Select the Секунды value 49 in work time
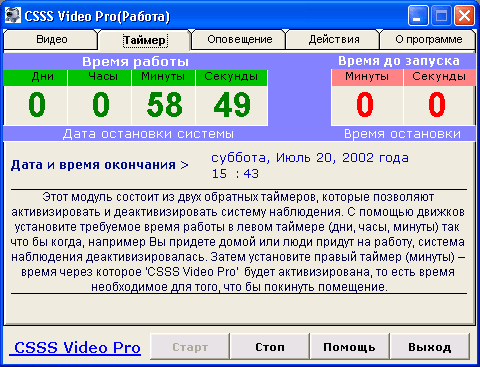Image resolution: width=480 pixels, height=367 pixels. pos(232,105)
